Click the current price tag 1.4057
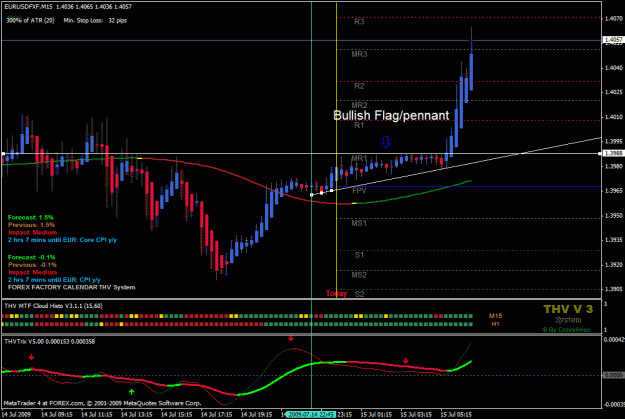This screenshot has width=625, height=419. pyautogui.click(x=613, y=40)
